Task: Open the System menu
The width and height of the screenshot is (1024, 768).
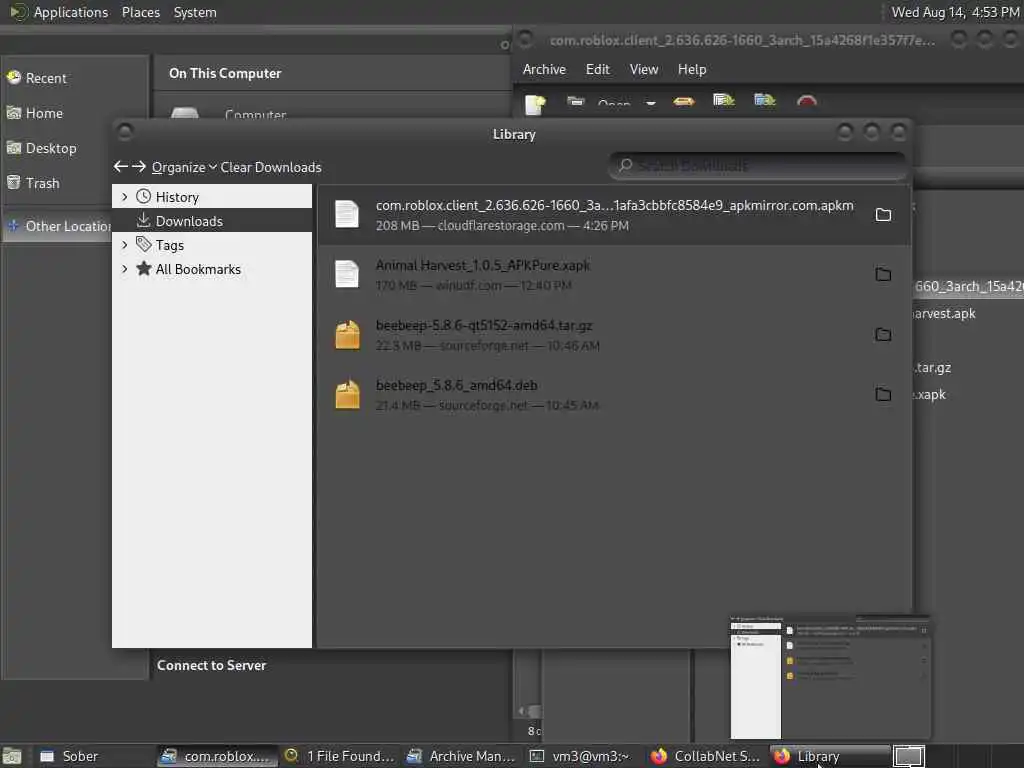Action: 195,12
